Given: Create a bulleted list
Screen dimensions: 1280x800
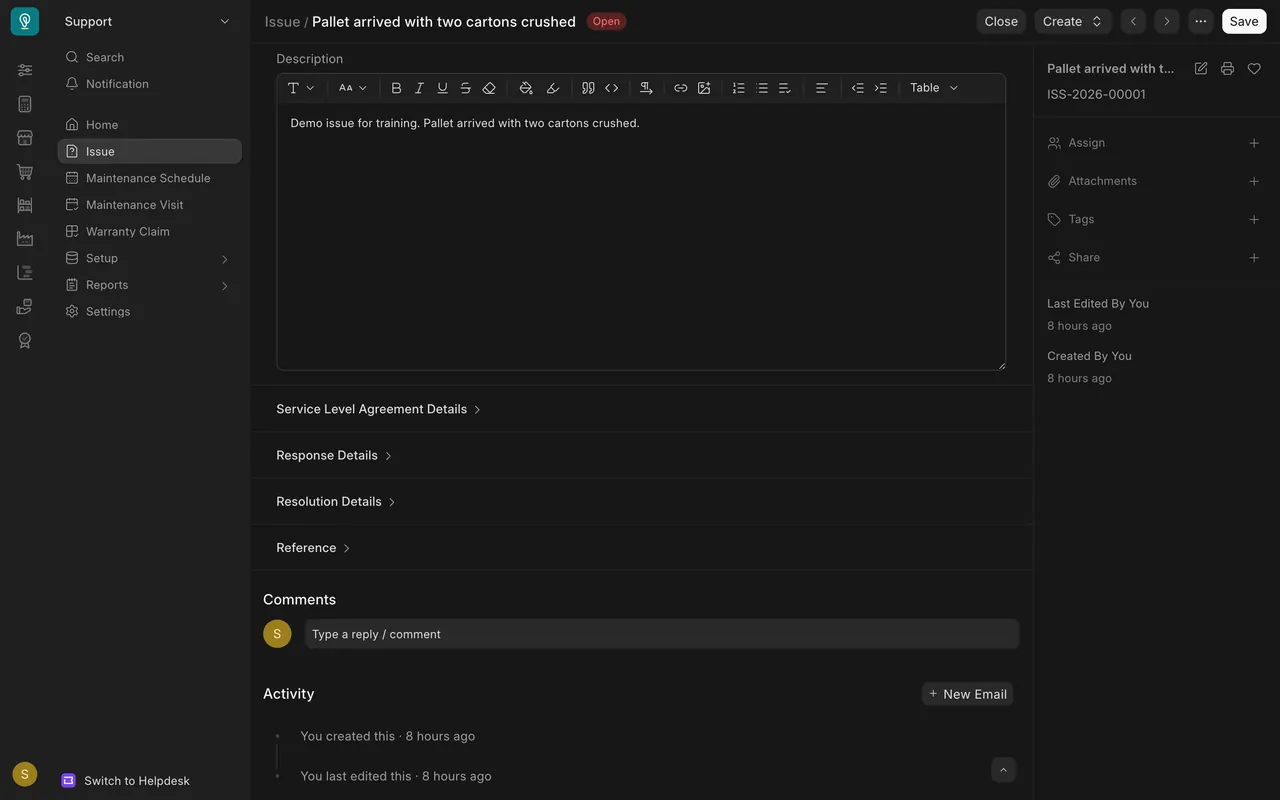Looking at the screenshot, I should [x=762, y=88].
